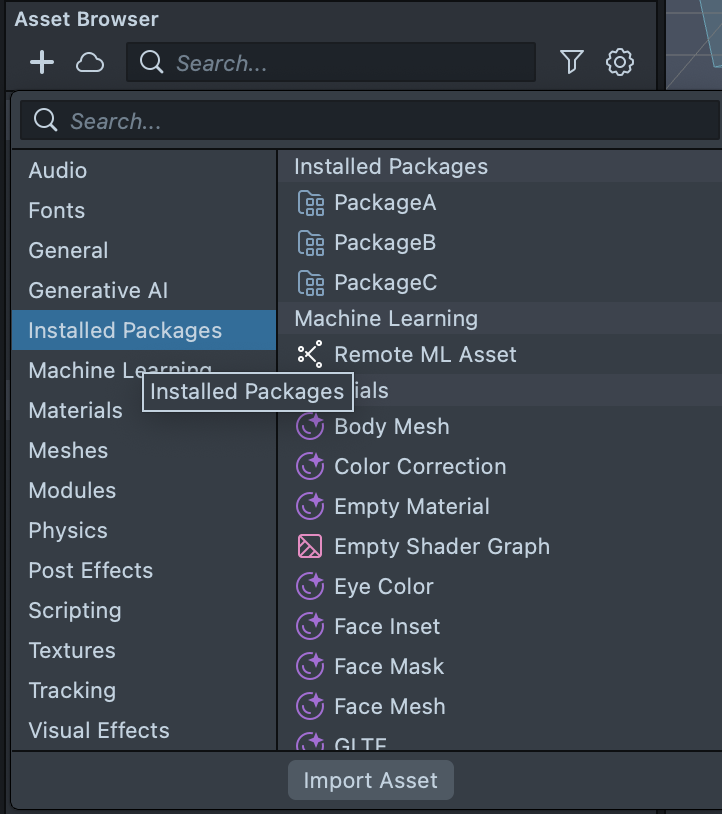
Task: Choose the Color Correction material
Action: [x=420, y=466]
